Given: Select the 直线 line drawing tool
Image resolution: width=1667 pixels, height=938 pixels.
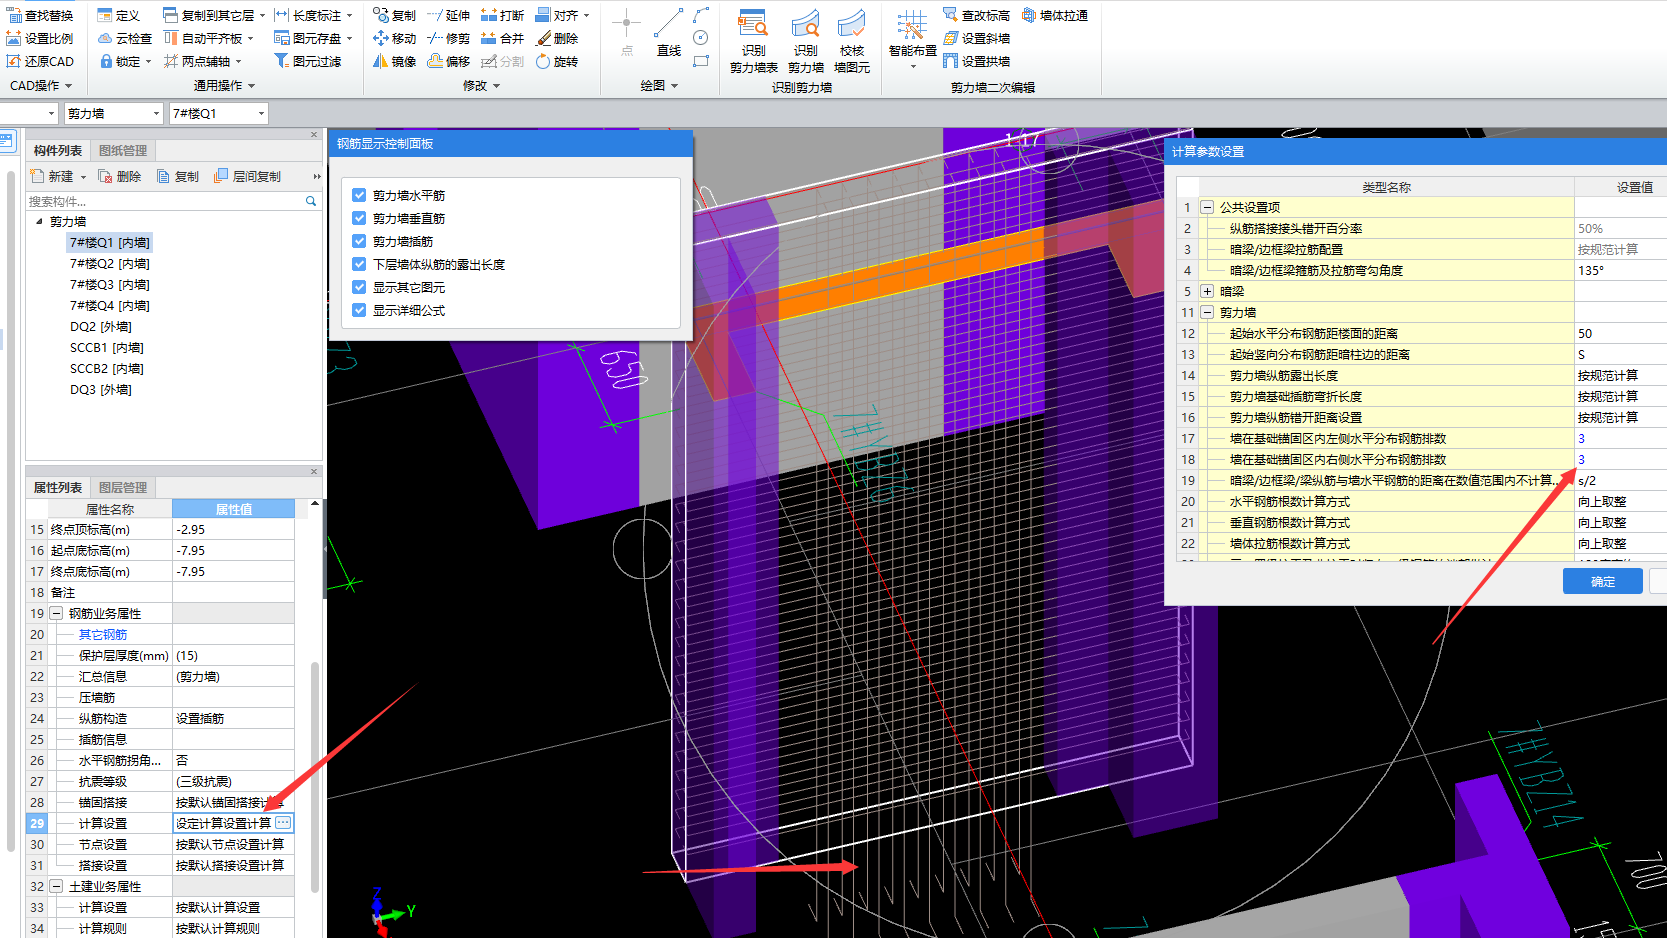Looking at the screenshot, I should click(x=668, y=32).
